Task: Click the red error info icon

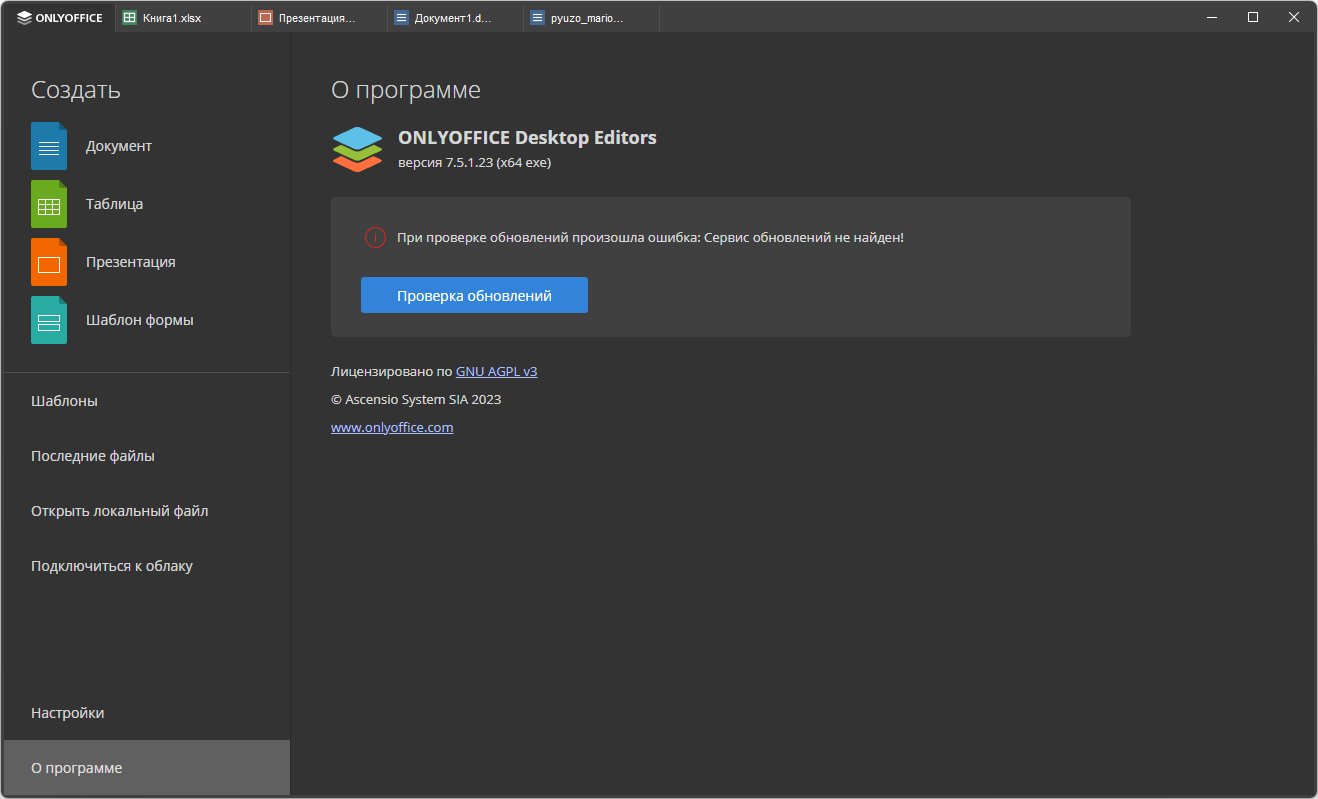Action: pyautogui.click(x=375, y=238)
